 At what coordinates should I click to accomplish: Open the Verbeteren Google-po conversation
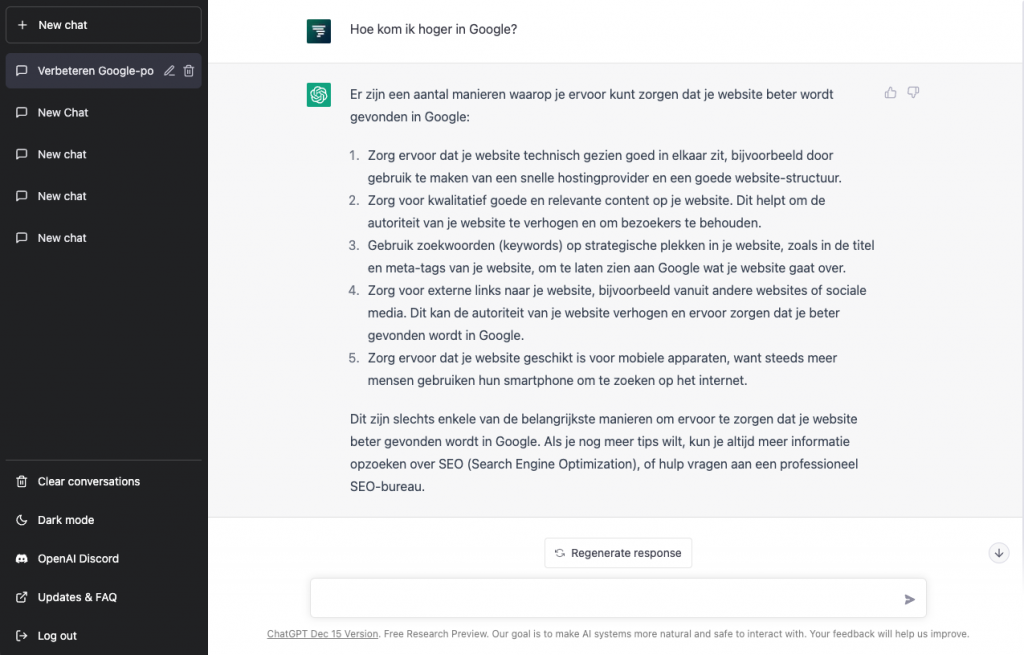(x=103, y=71)
